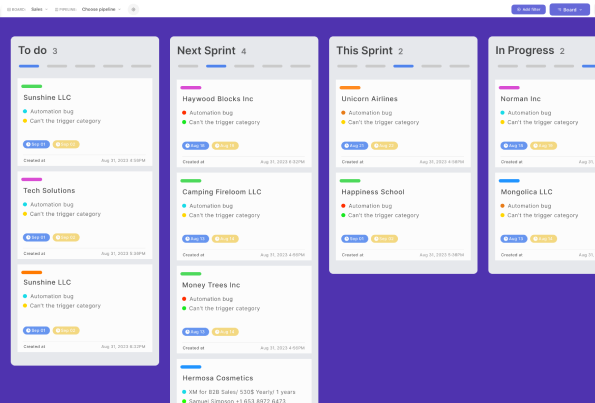Click the blue stage bar under This Sprint

pos(403,66)
